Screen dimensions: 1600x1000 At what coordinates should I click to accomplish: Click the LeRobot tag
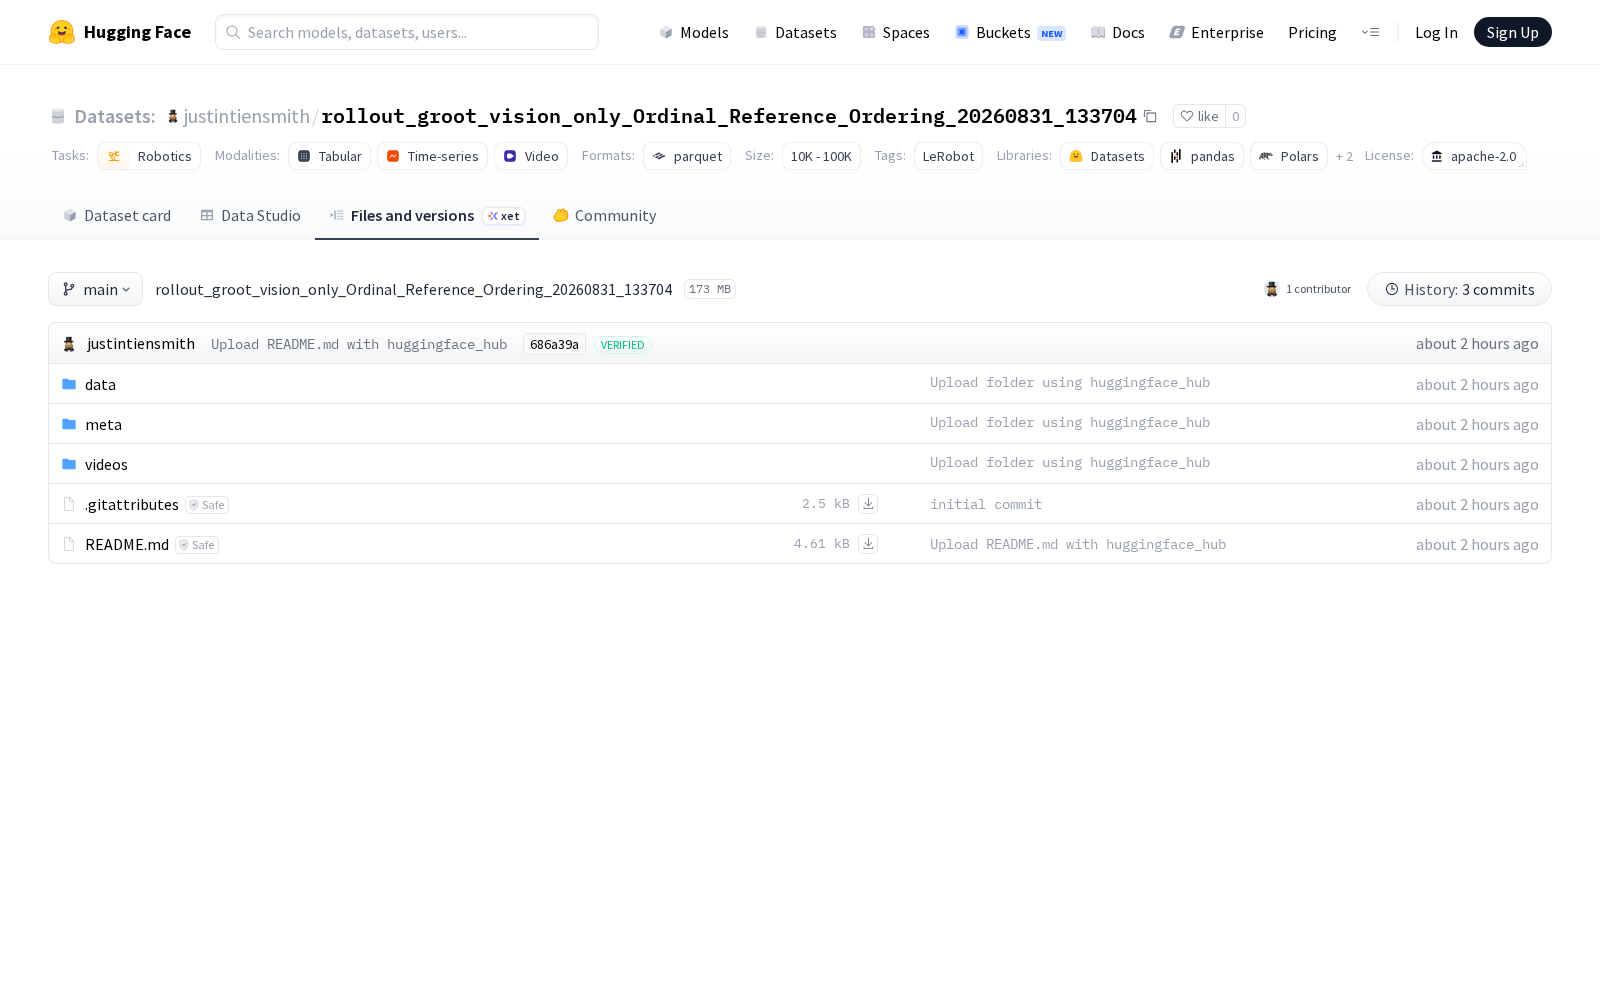[x=948, y=156]
